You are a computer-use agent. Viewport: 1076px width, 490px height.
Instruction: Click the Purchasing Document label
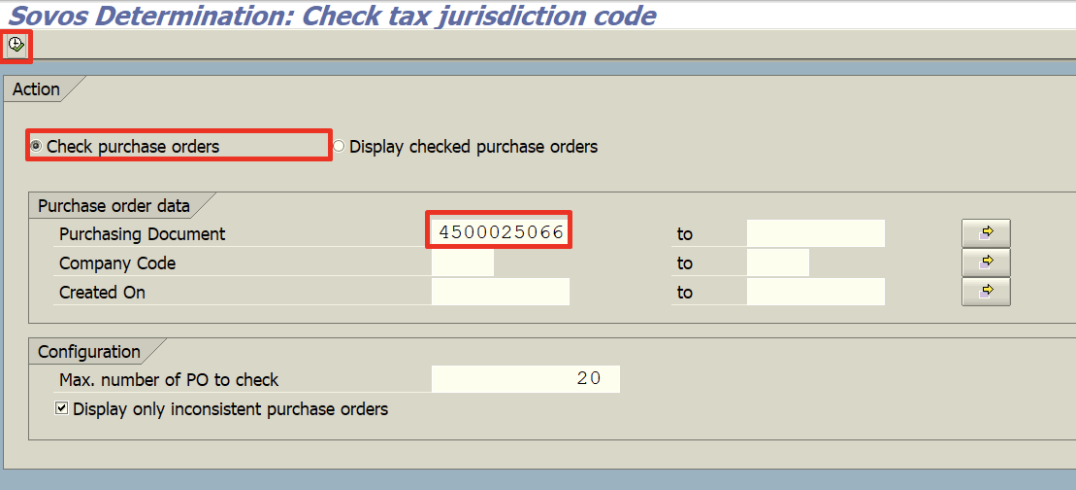point(142,234)
